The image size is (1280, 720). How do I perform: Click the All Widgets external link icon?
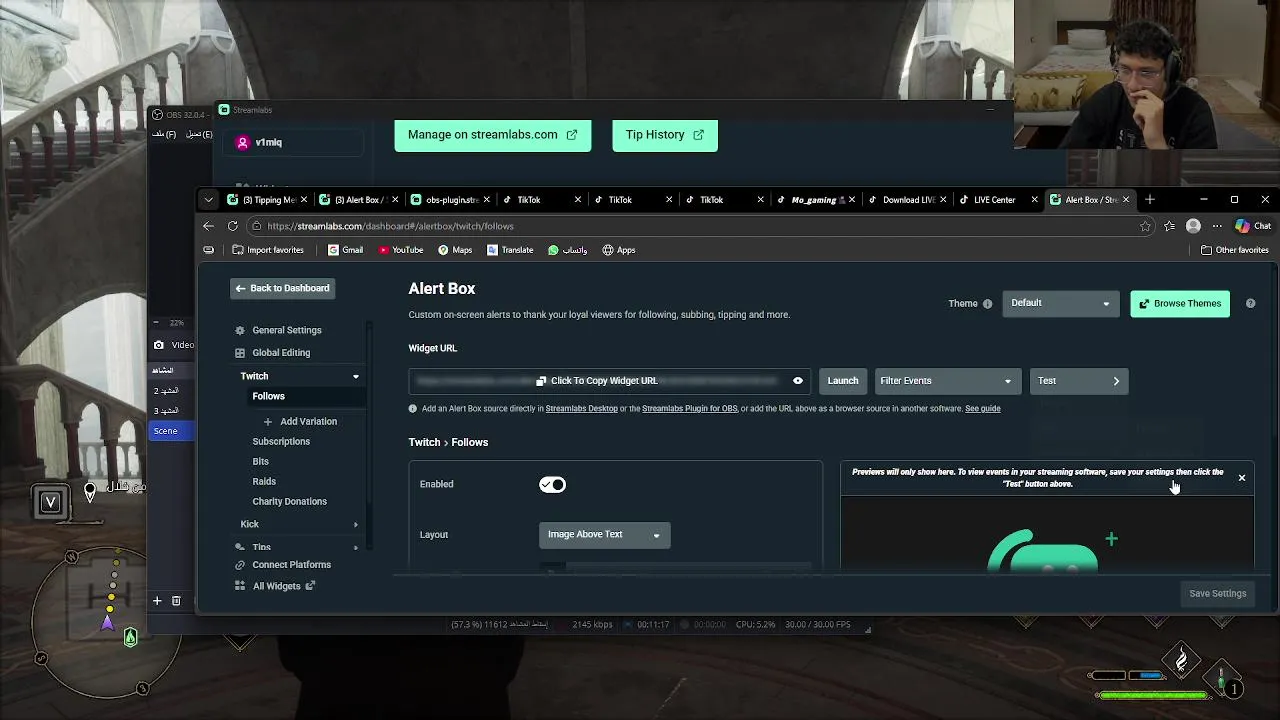310,586
